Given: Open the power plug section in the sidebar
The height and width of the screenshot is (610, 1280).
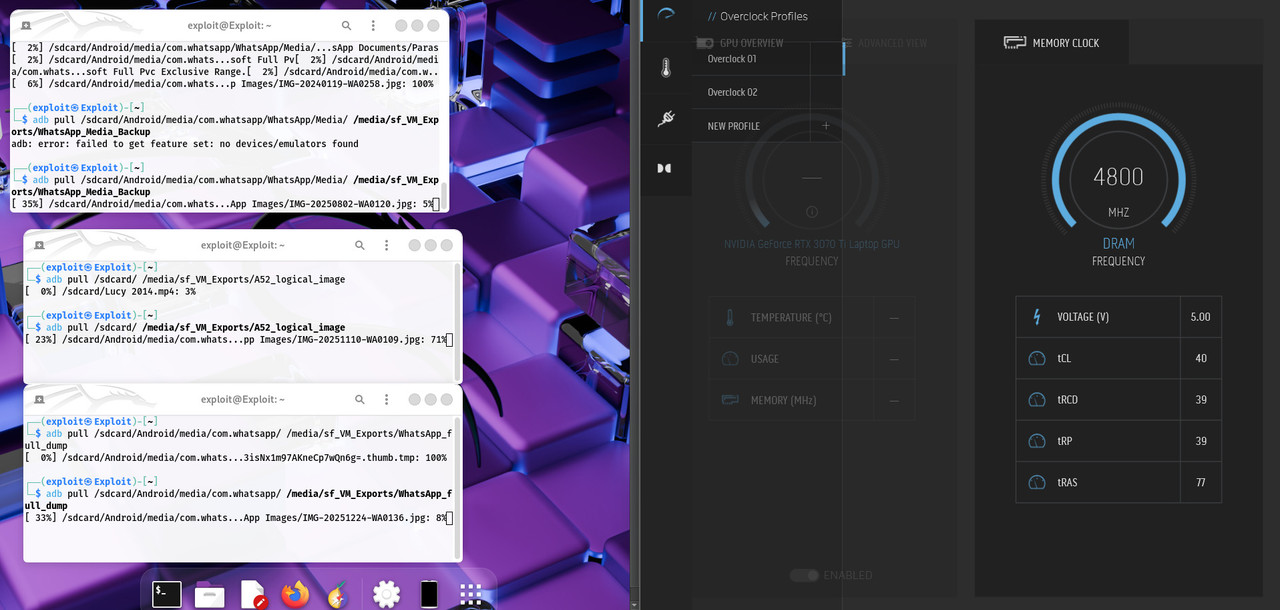Looking at the screenshot, I should [665, 118].
